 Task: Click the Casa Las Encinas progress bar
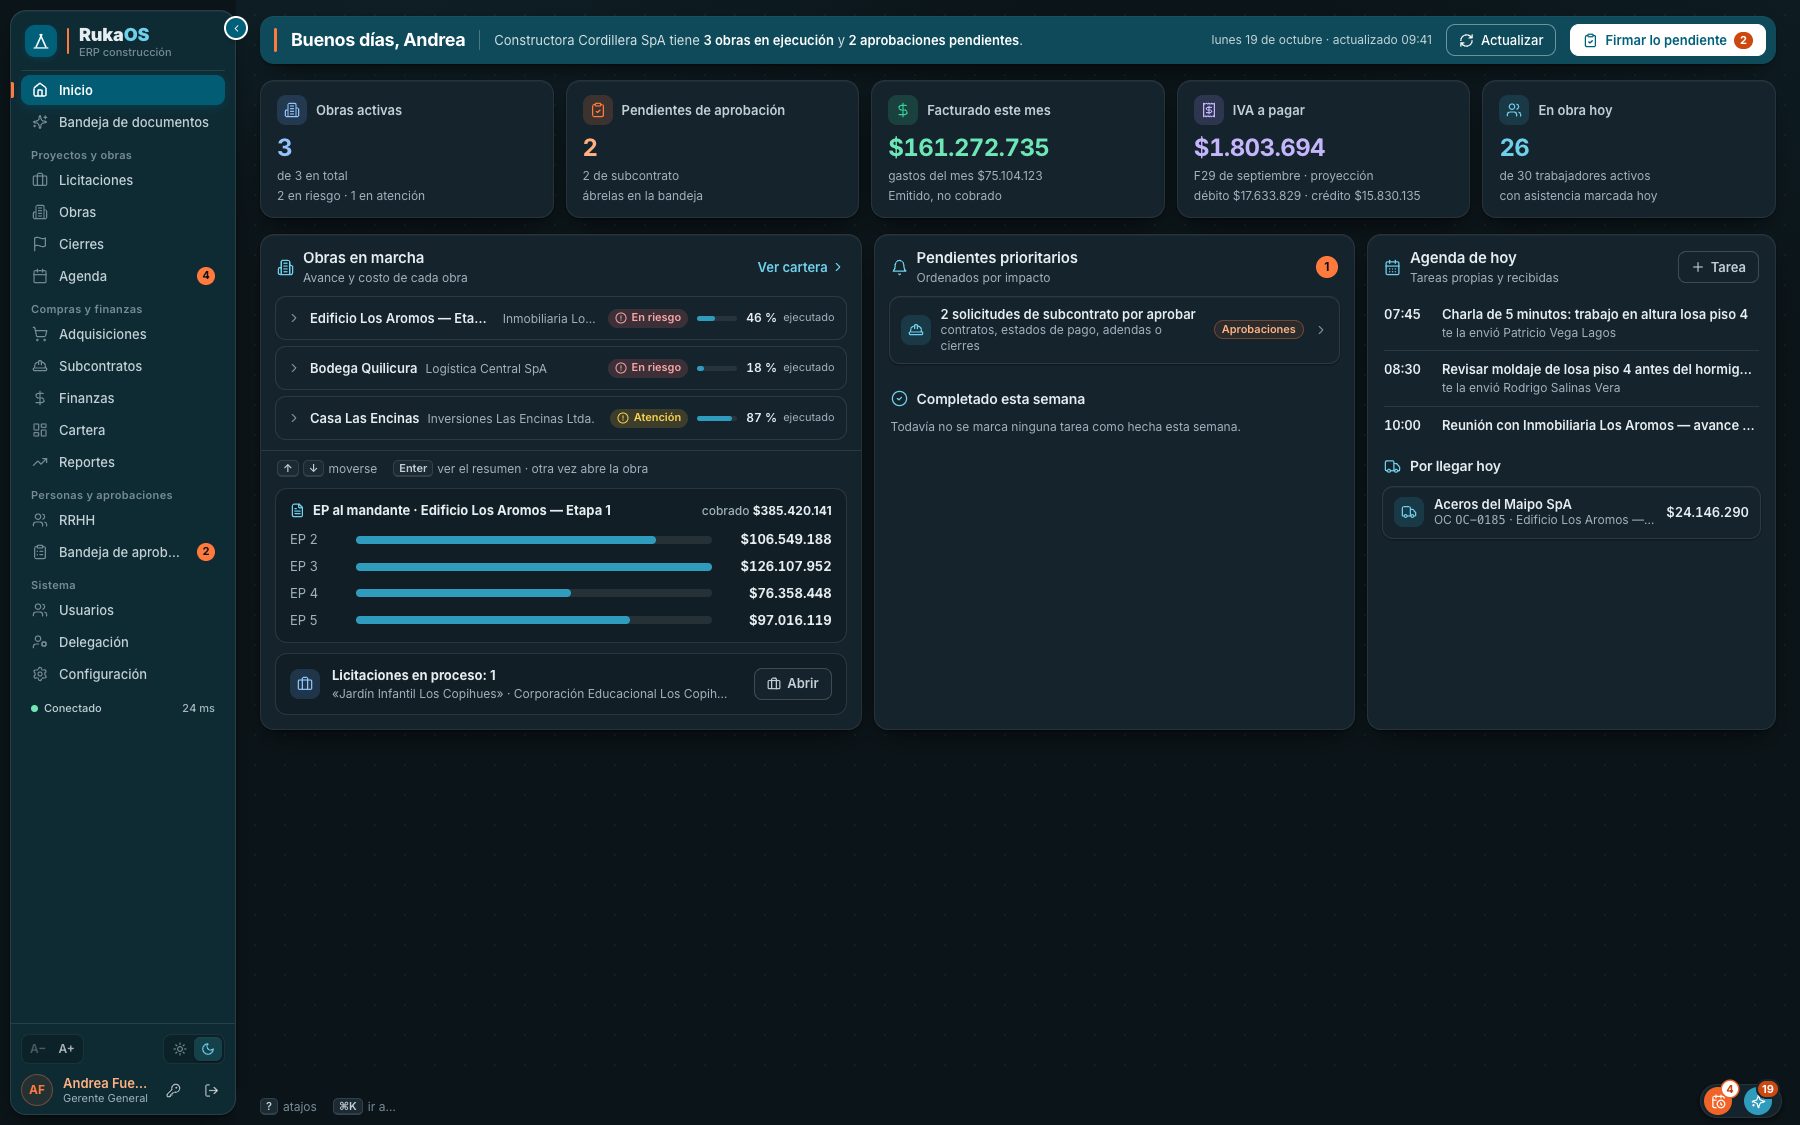717,418
